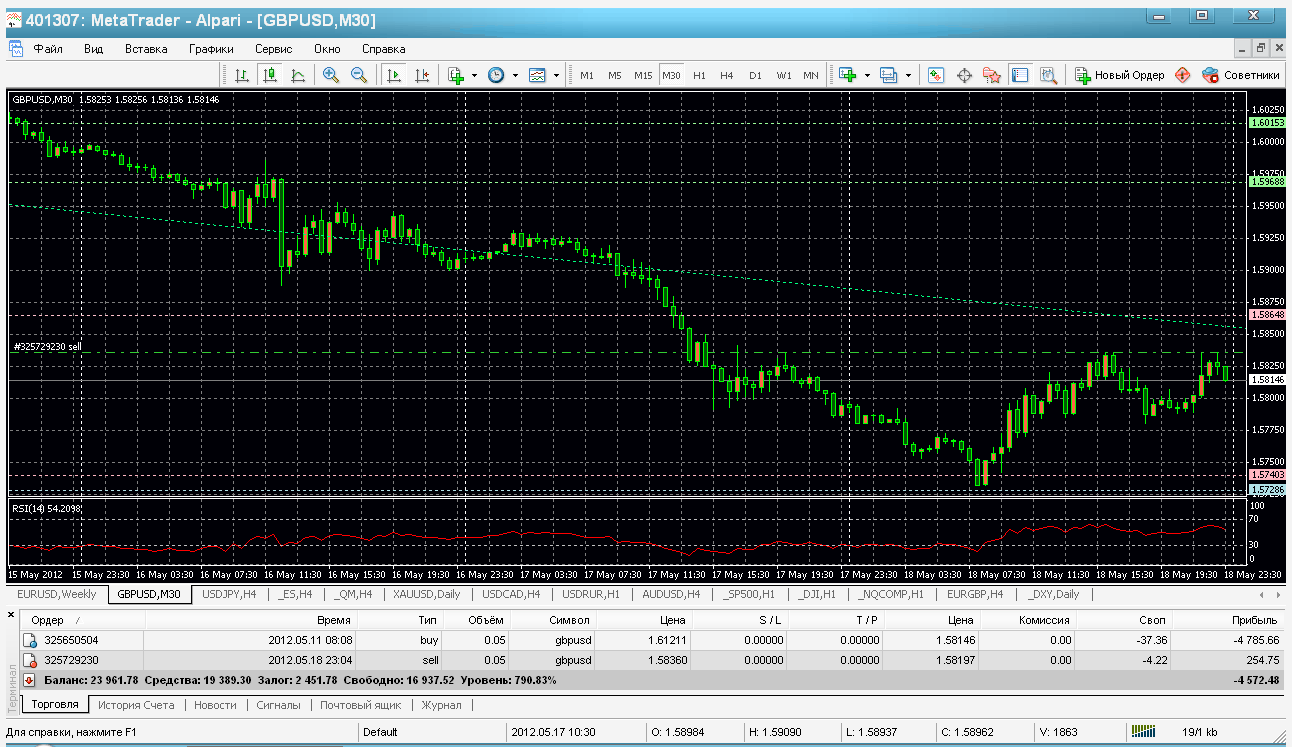Expand the periodicity clock dropdown arrow

(515, 75)
